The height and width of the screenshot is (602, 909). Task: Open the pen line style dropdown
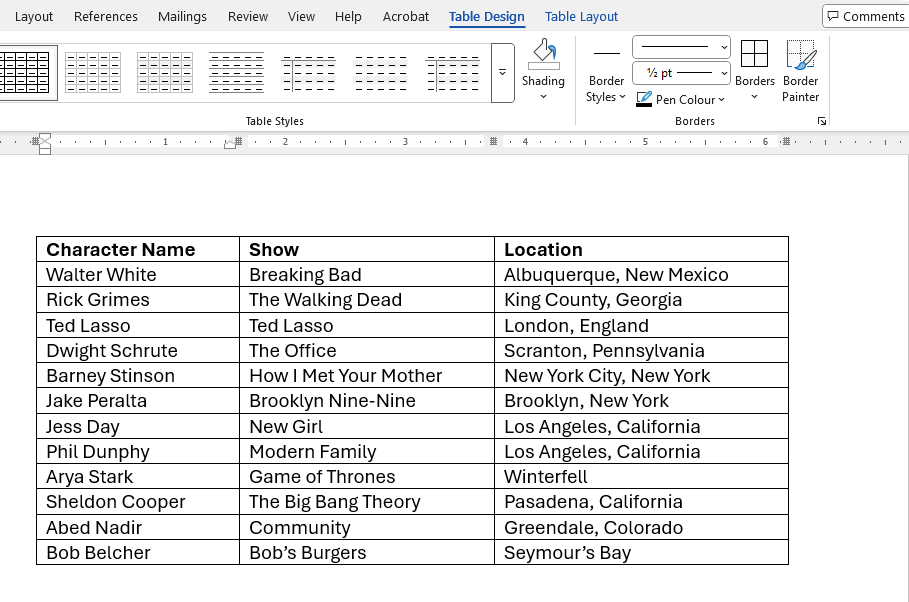click(681, 47)
